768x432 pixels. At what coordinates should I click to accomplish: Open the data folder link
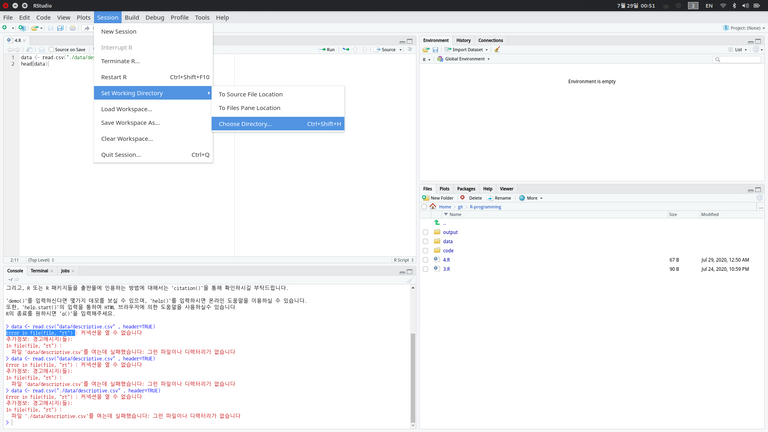(x=448, y=241)
